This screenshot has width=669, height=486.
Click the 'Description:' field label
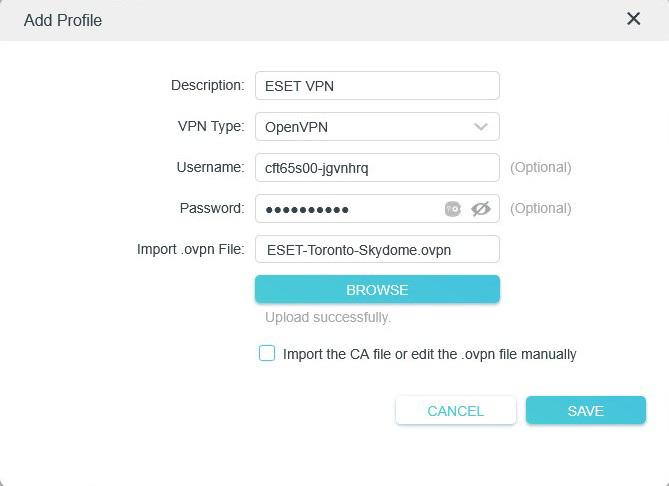click(x=207, y=85)
